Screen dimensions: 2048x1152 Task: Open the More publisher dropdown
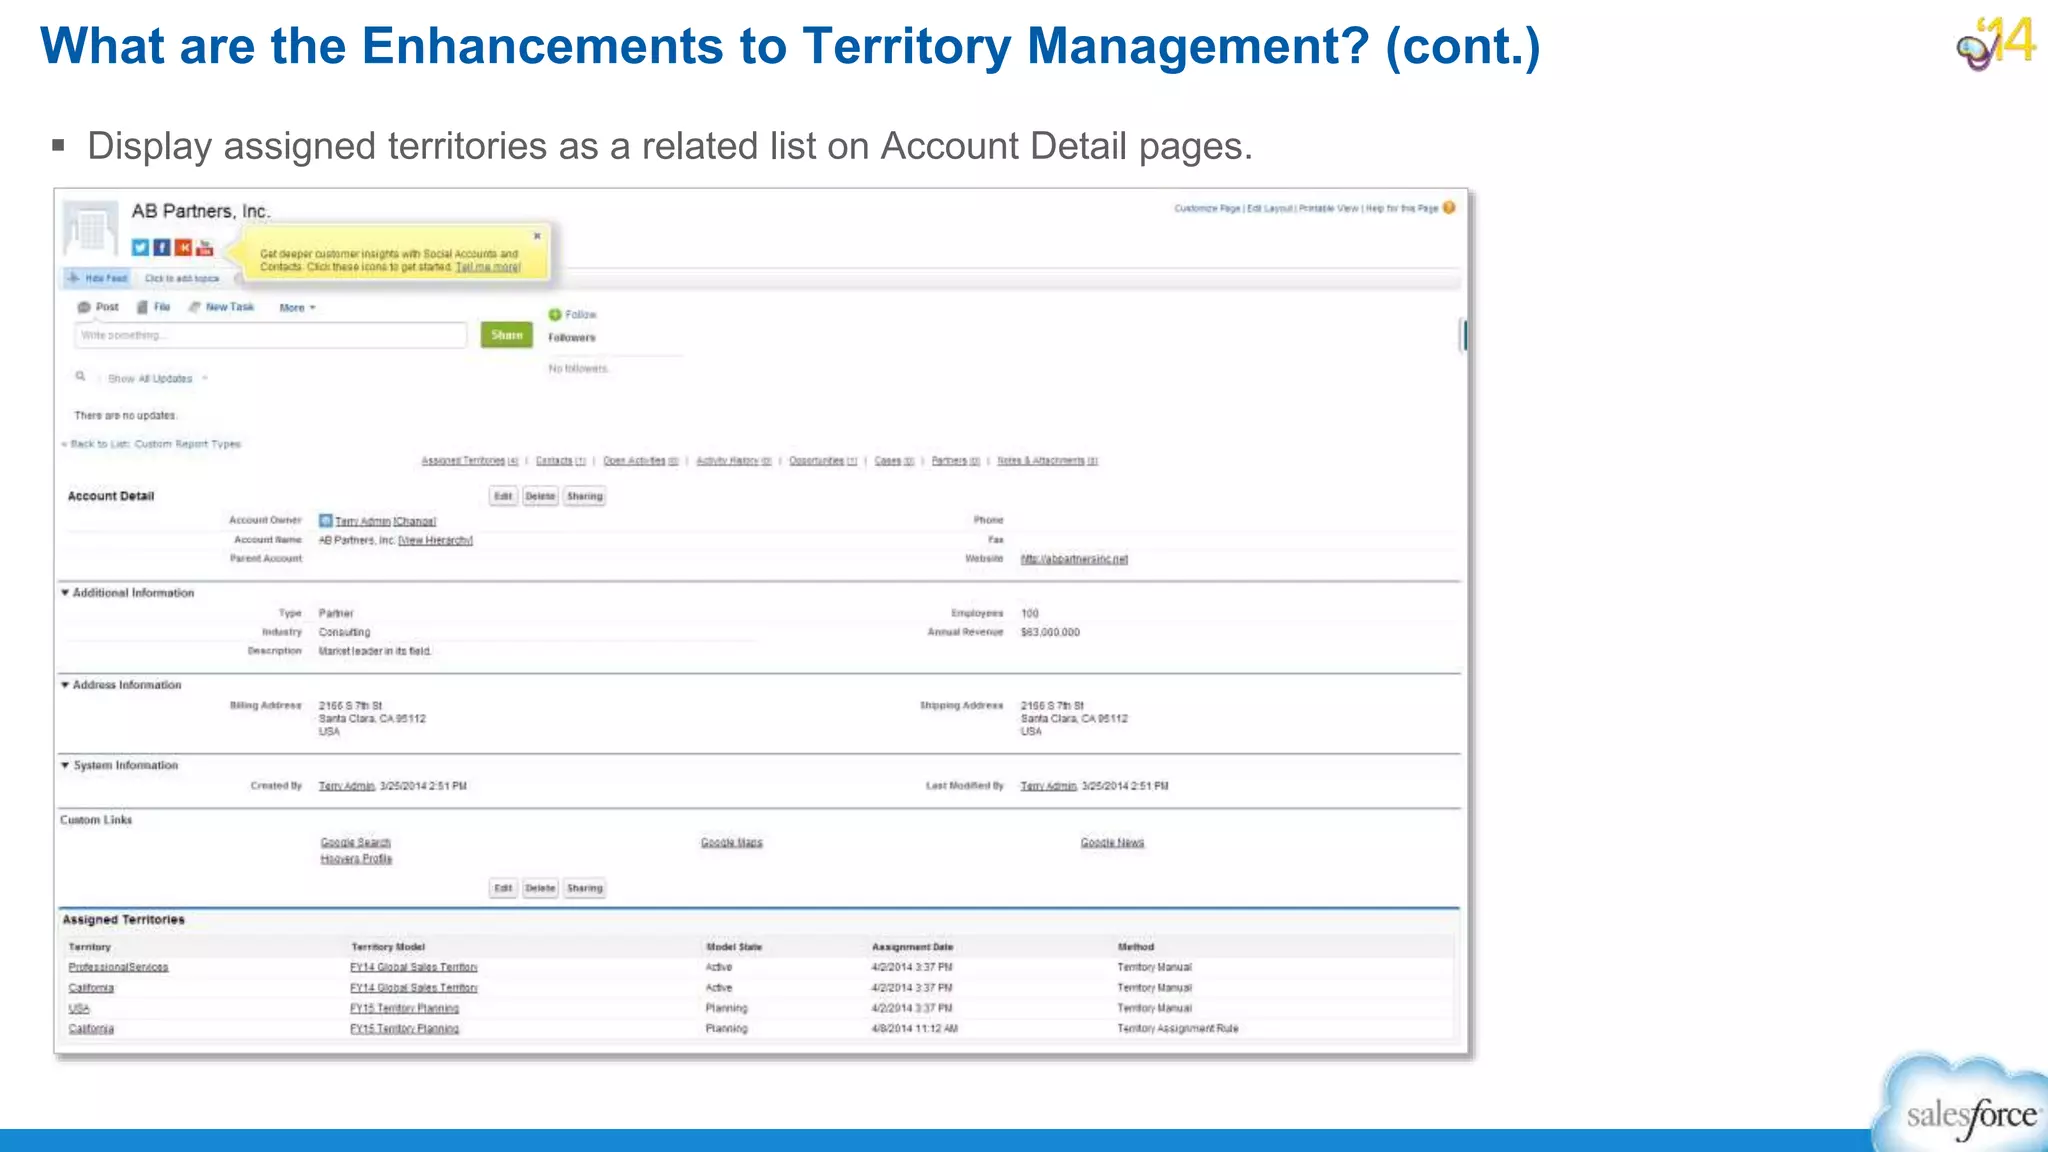[x=297, y=308]
